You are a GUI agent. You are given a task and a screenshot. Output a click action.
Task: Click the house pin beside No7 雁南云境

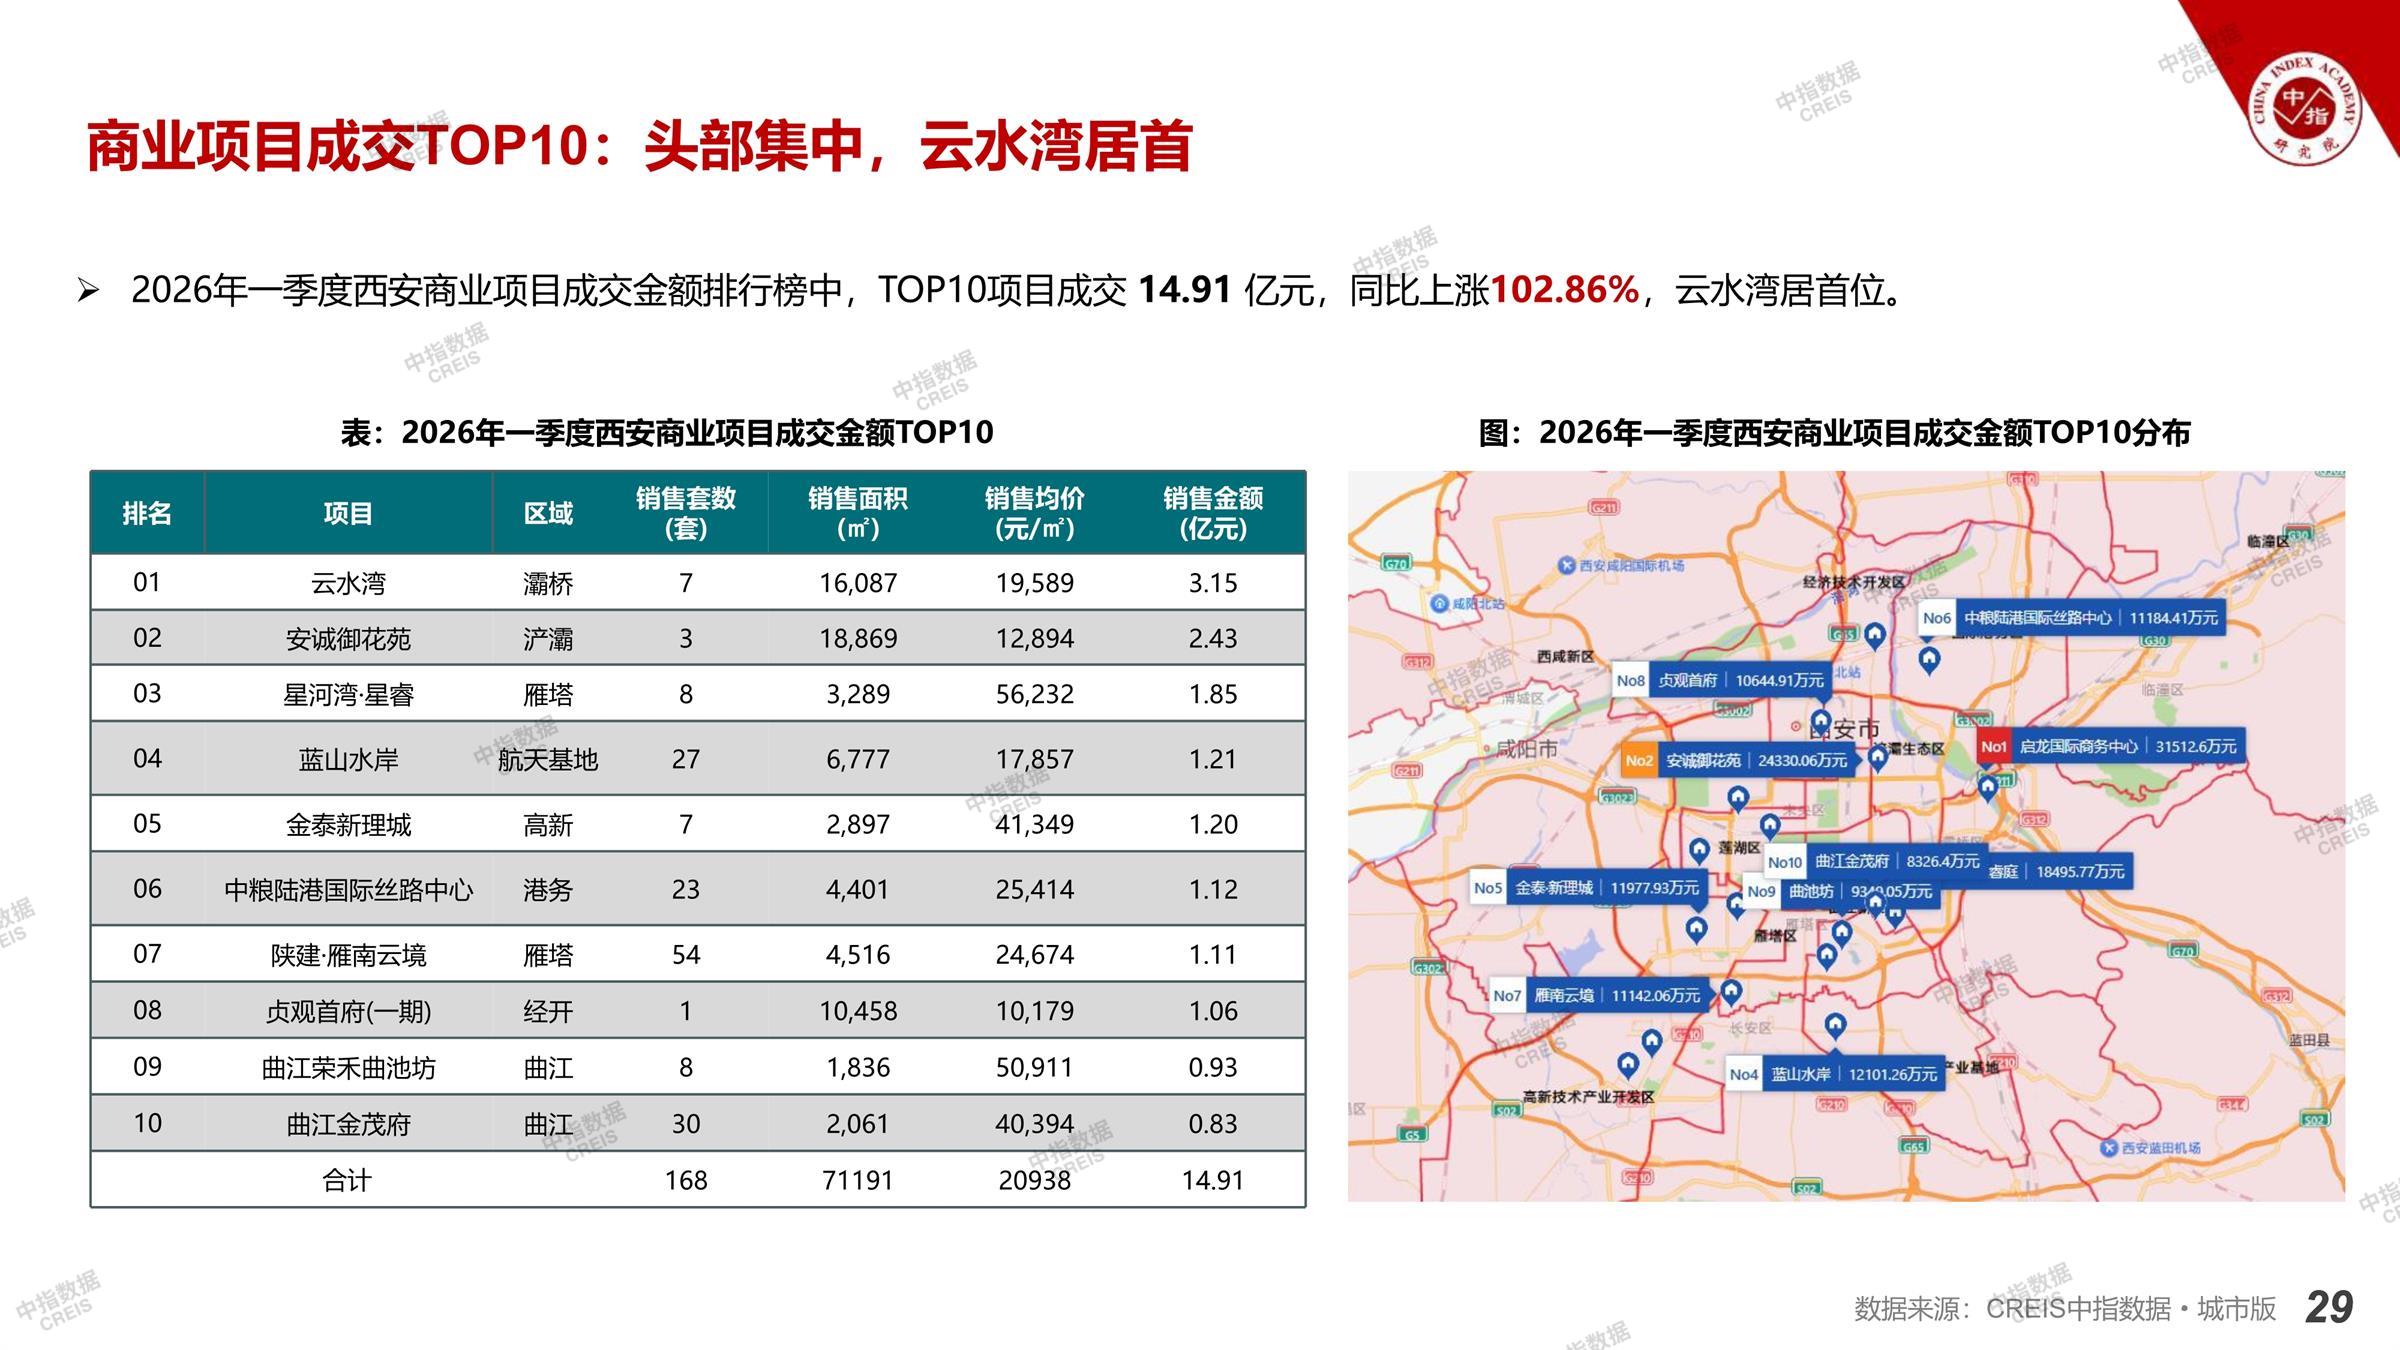pyautogui.click(x=1731, y=992)
